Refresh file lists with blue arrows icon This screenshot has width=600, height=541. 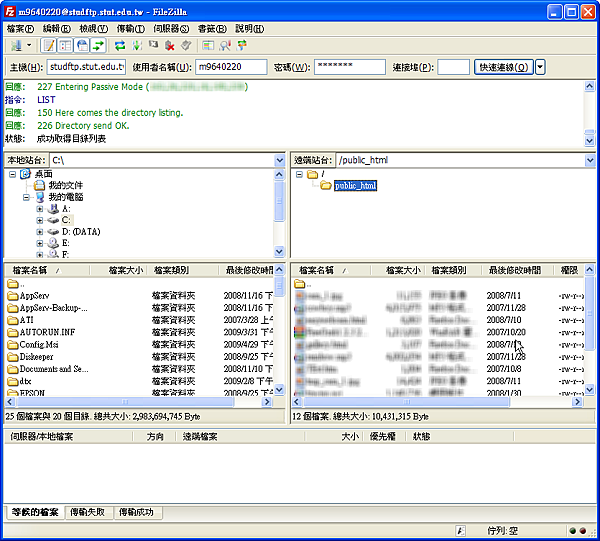(120, 46)
